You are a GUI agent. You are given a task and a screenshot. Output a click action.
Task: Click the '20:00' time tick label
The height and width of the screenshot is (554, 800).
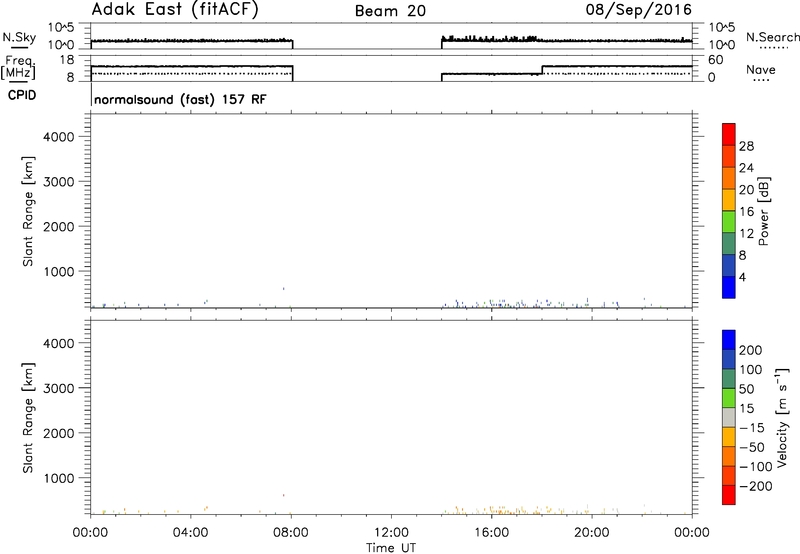591,533
